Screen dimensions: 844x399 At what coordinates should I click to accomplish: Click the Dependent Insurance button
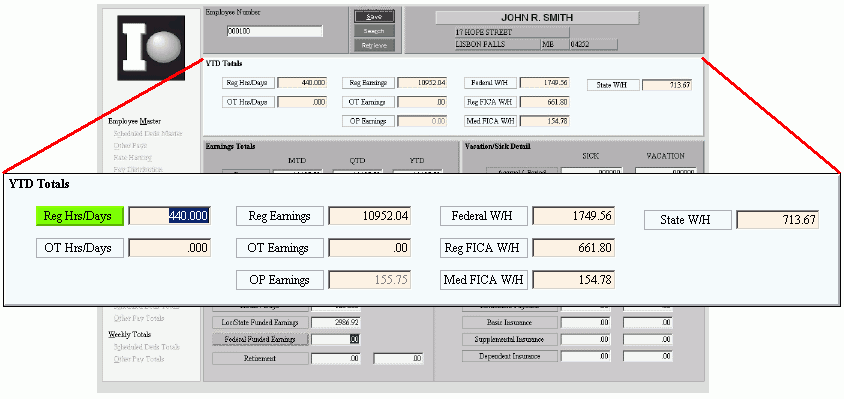(x=510, y=356)
